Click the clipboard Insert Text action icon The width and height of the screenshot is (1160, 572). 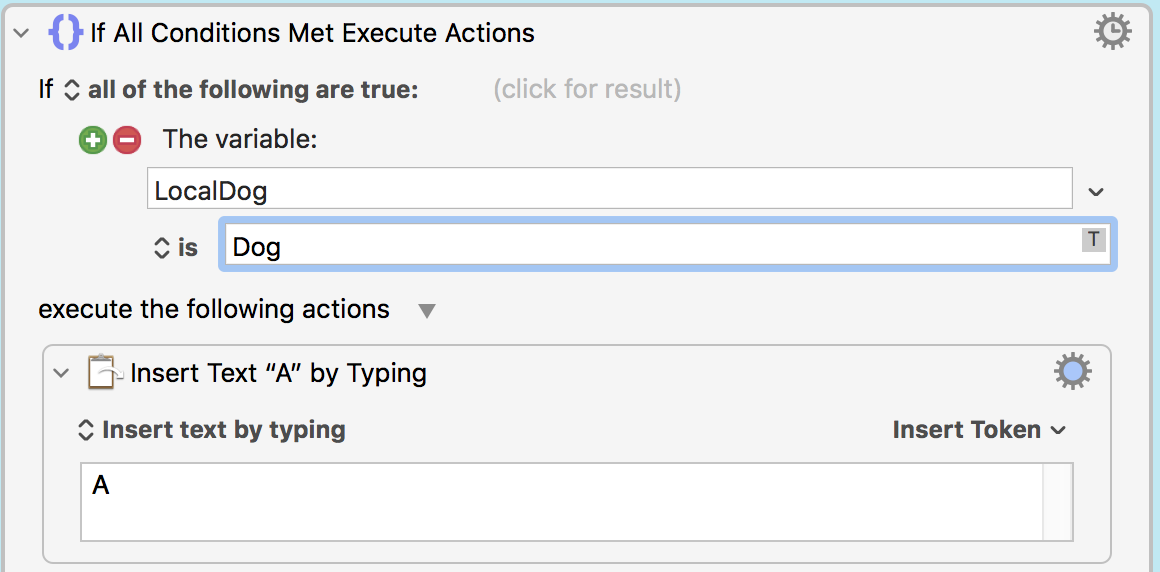[104, 372]
